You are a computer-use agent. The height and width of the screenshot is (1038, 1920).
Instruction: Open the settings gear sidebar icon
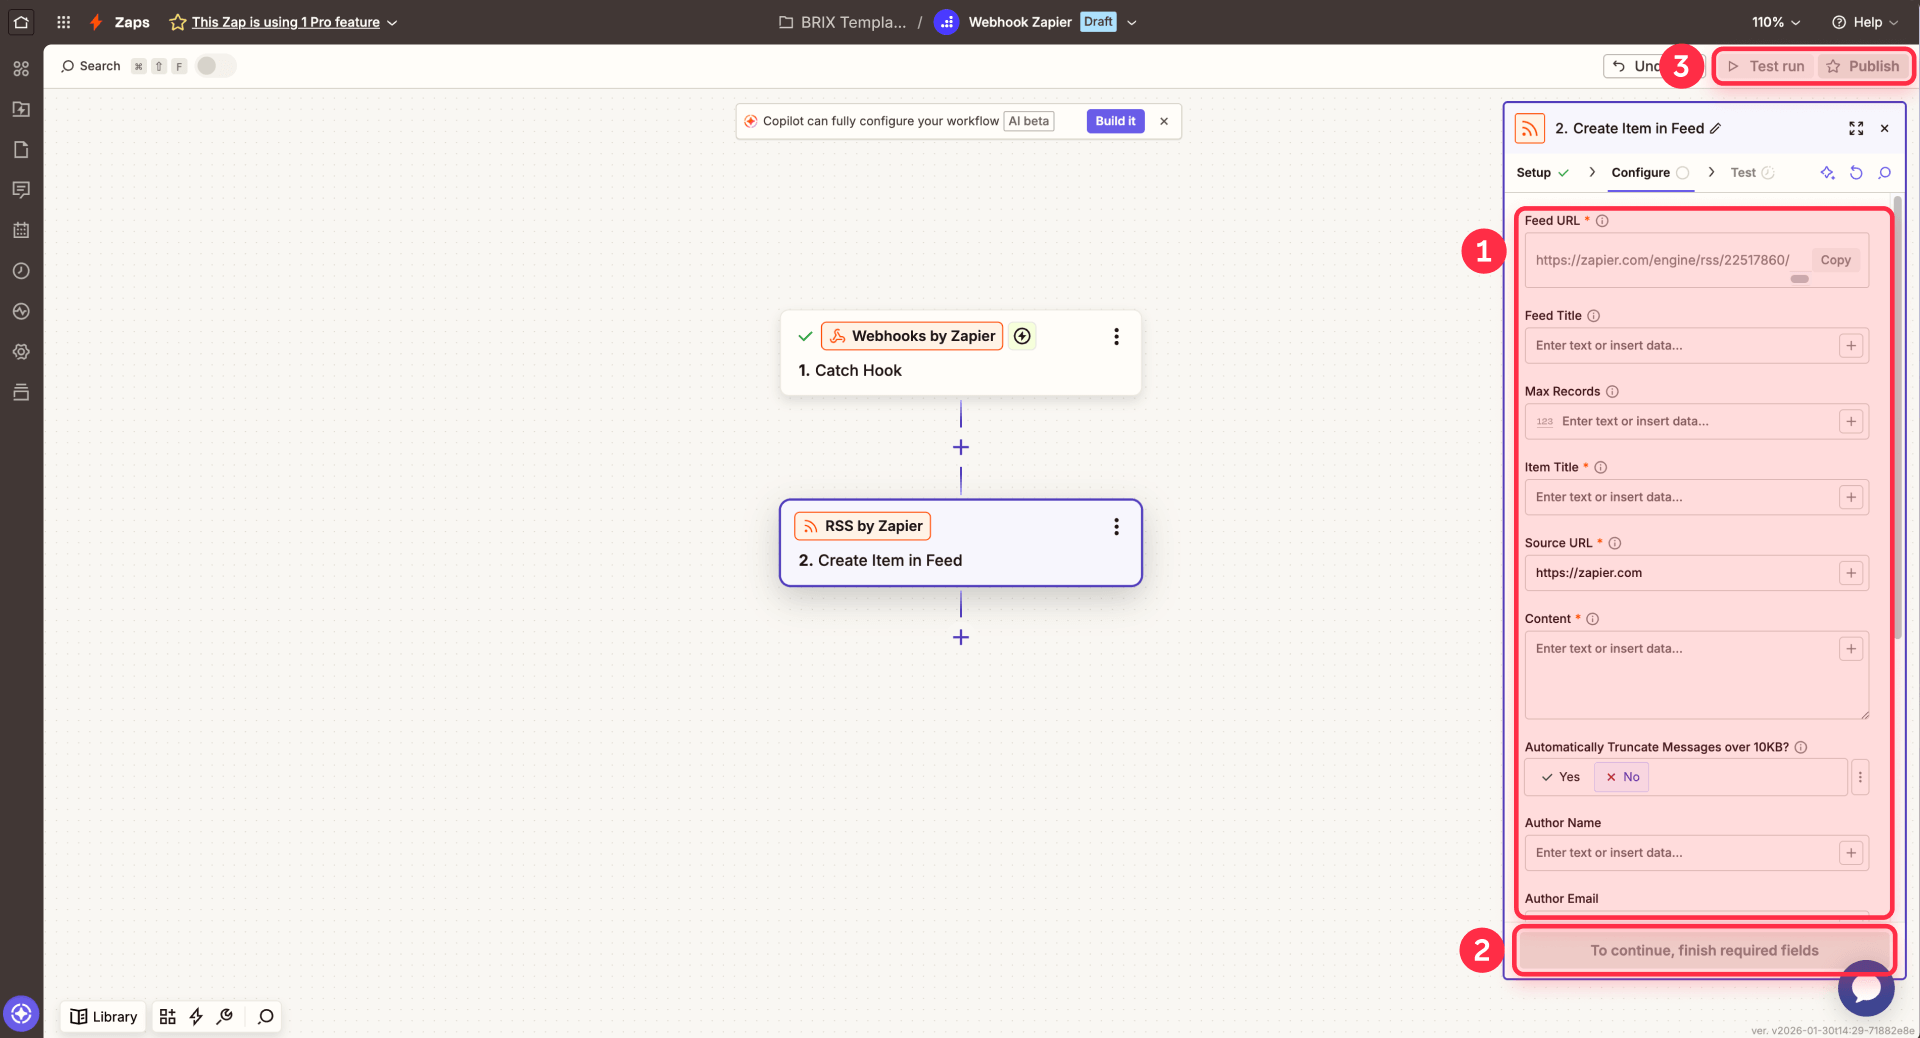click(x=21, y=352)
